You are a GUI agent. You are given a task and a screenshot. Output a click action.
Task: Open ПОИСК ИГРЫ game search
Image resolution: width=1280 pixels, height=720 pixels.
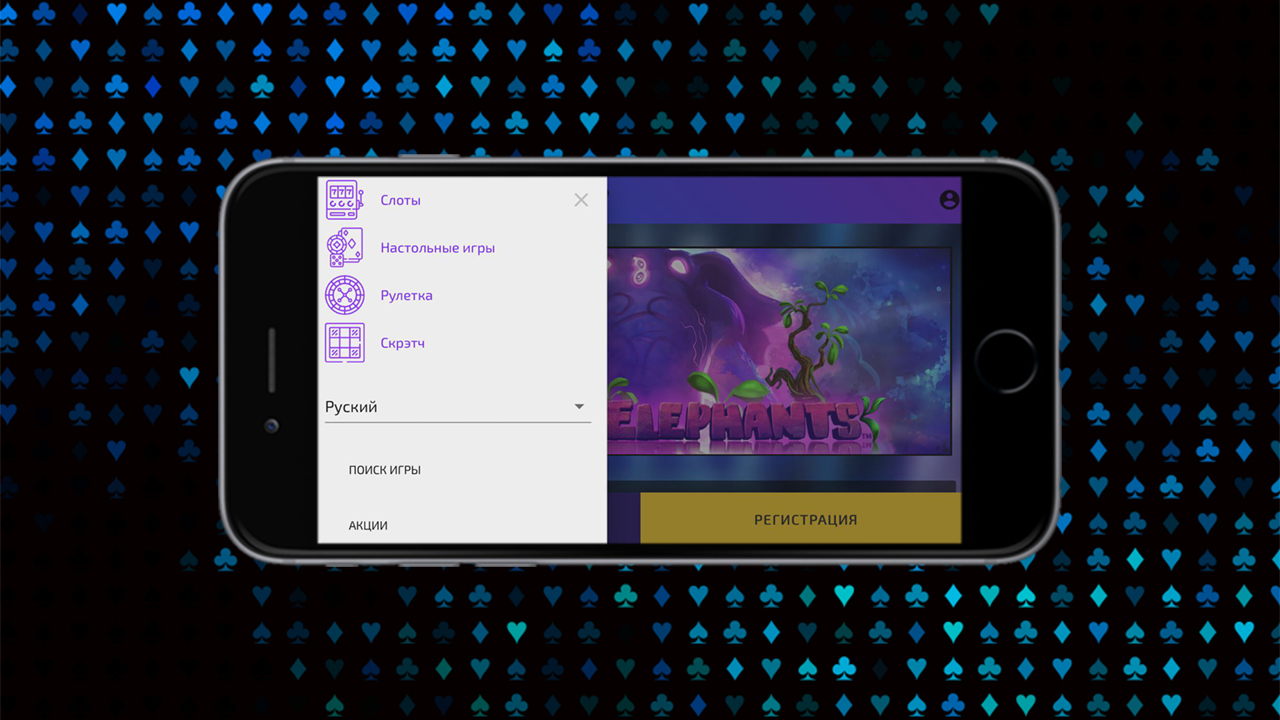[384, 470]
